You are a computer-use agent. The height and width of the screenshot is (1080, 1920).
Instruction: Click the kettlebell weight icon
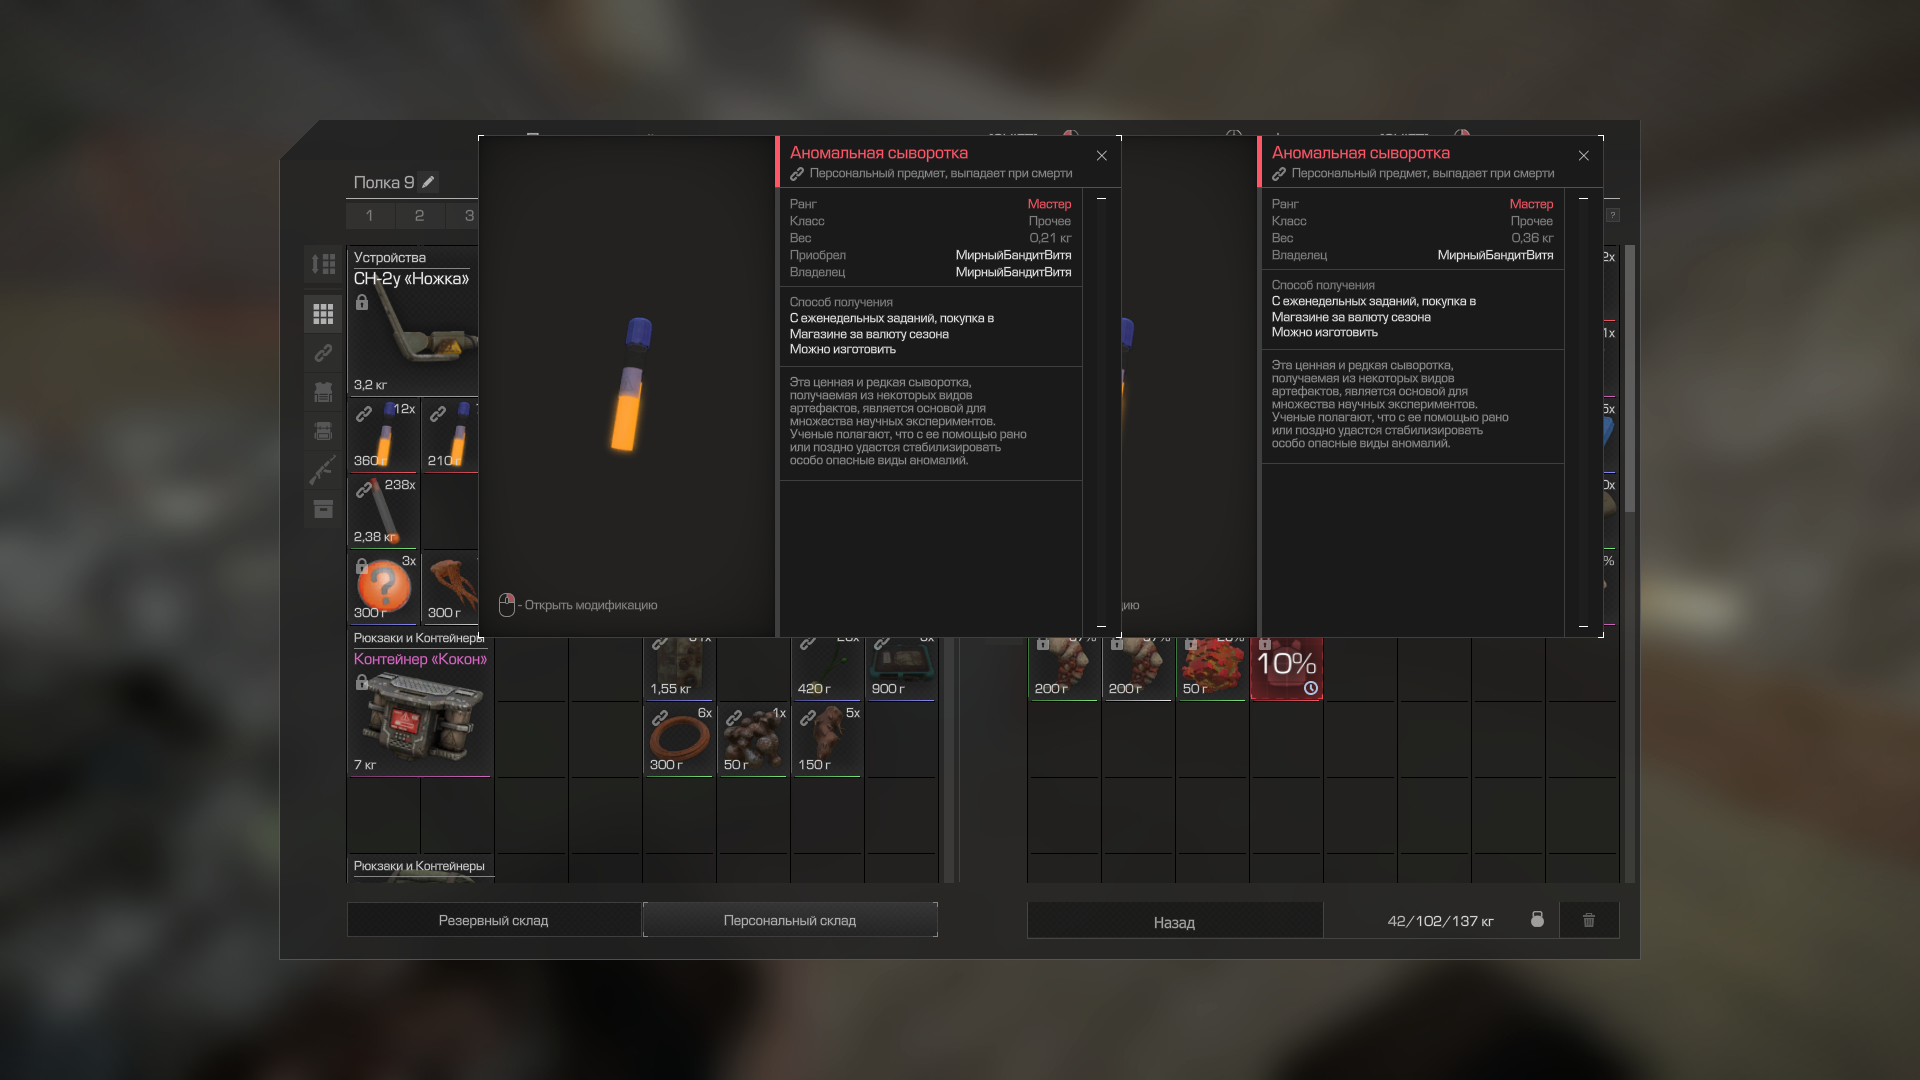[x=1537, y=919]
